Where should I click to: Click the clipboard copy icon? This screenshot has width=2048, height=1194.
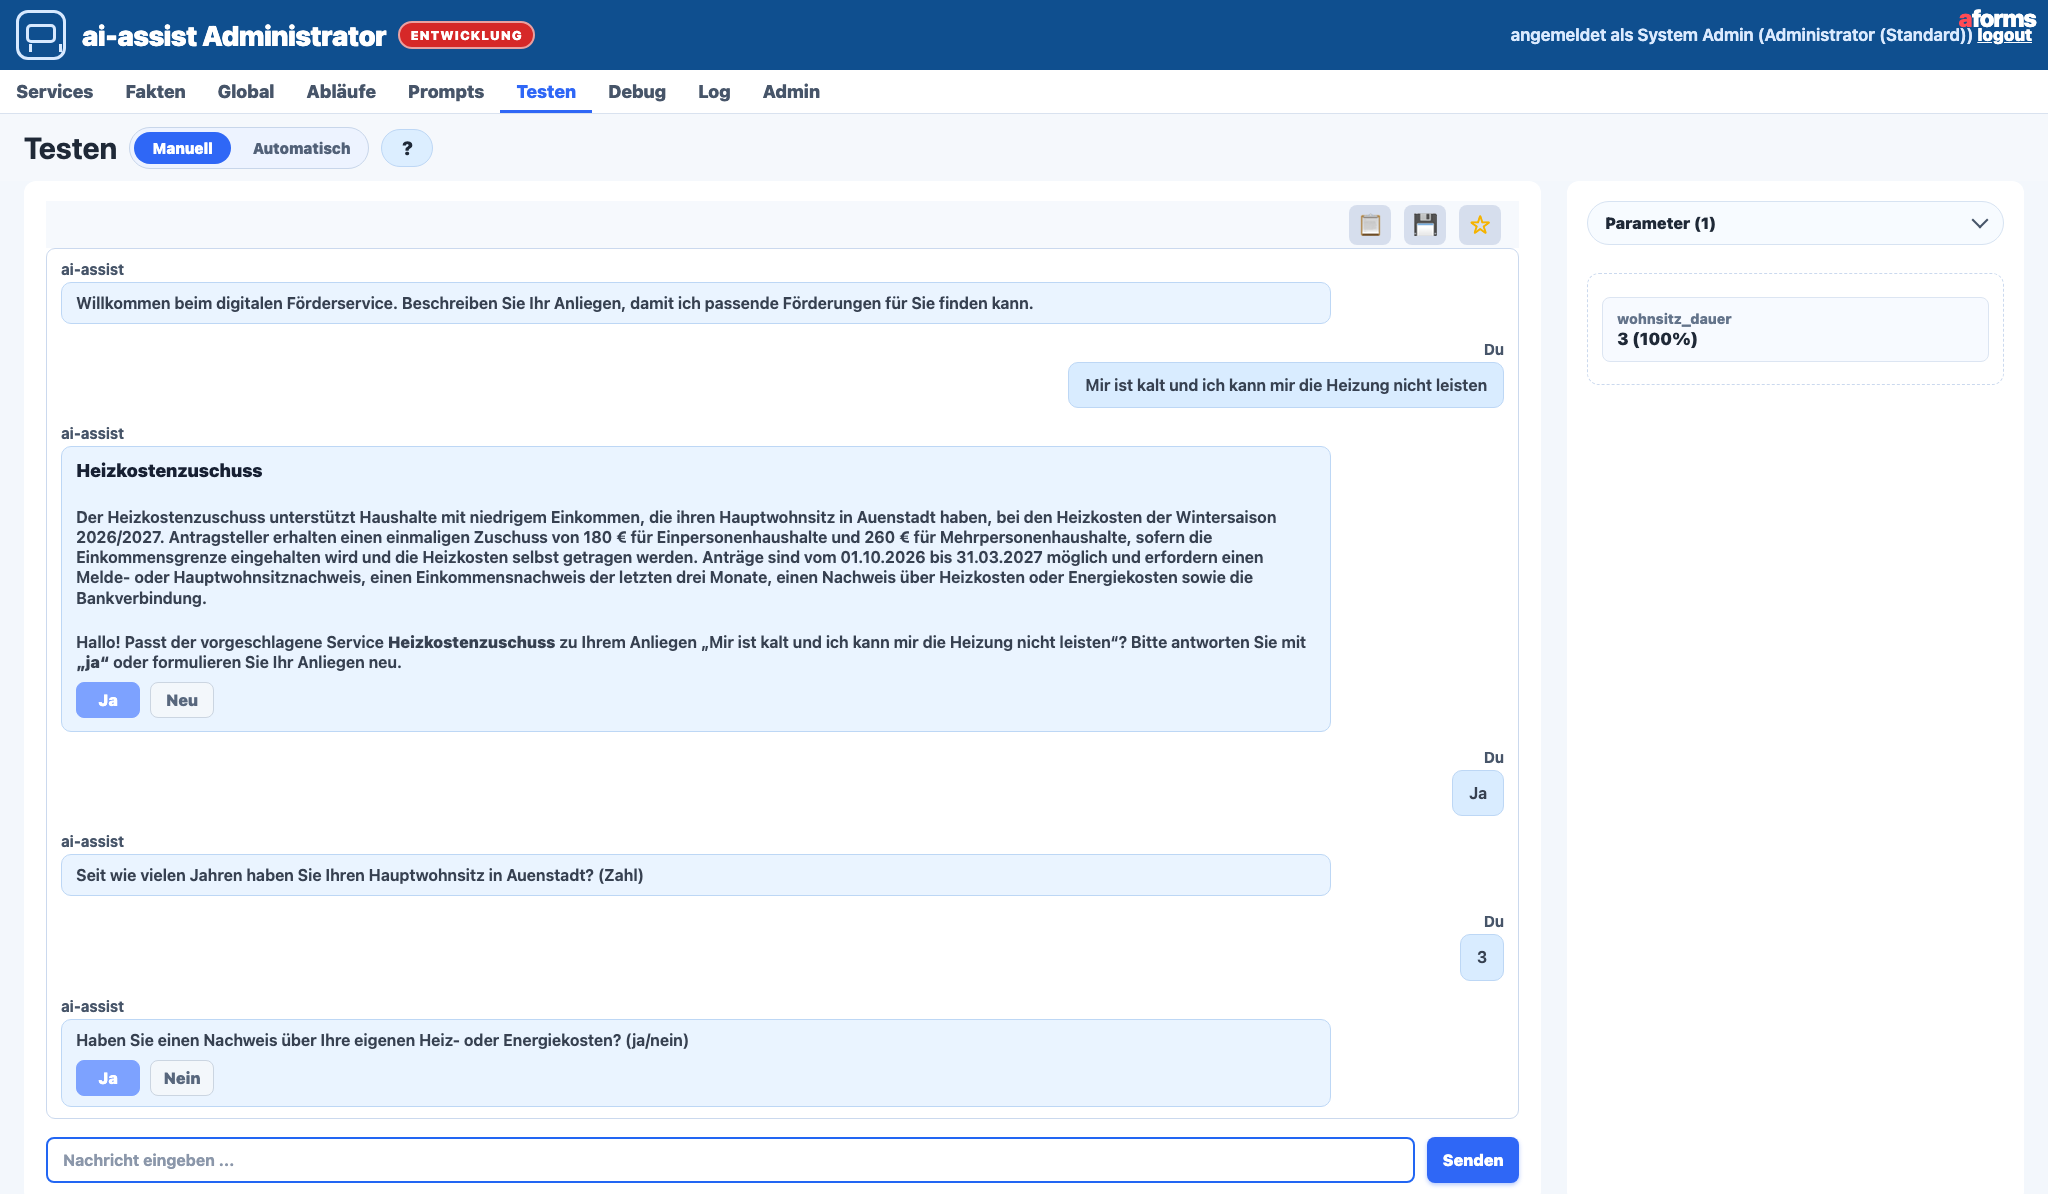tap(1370, 225)
